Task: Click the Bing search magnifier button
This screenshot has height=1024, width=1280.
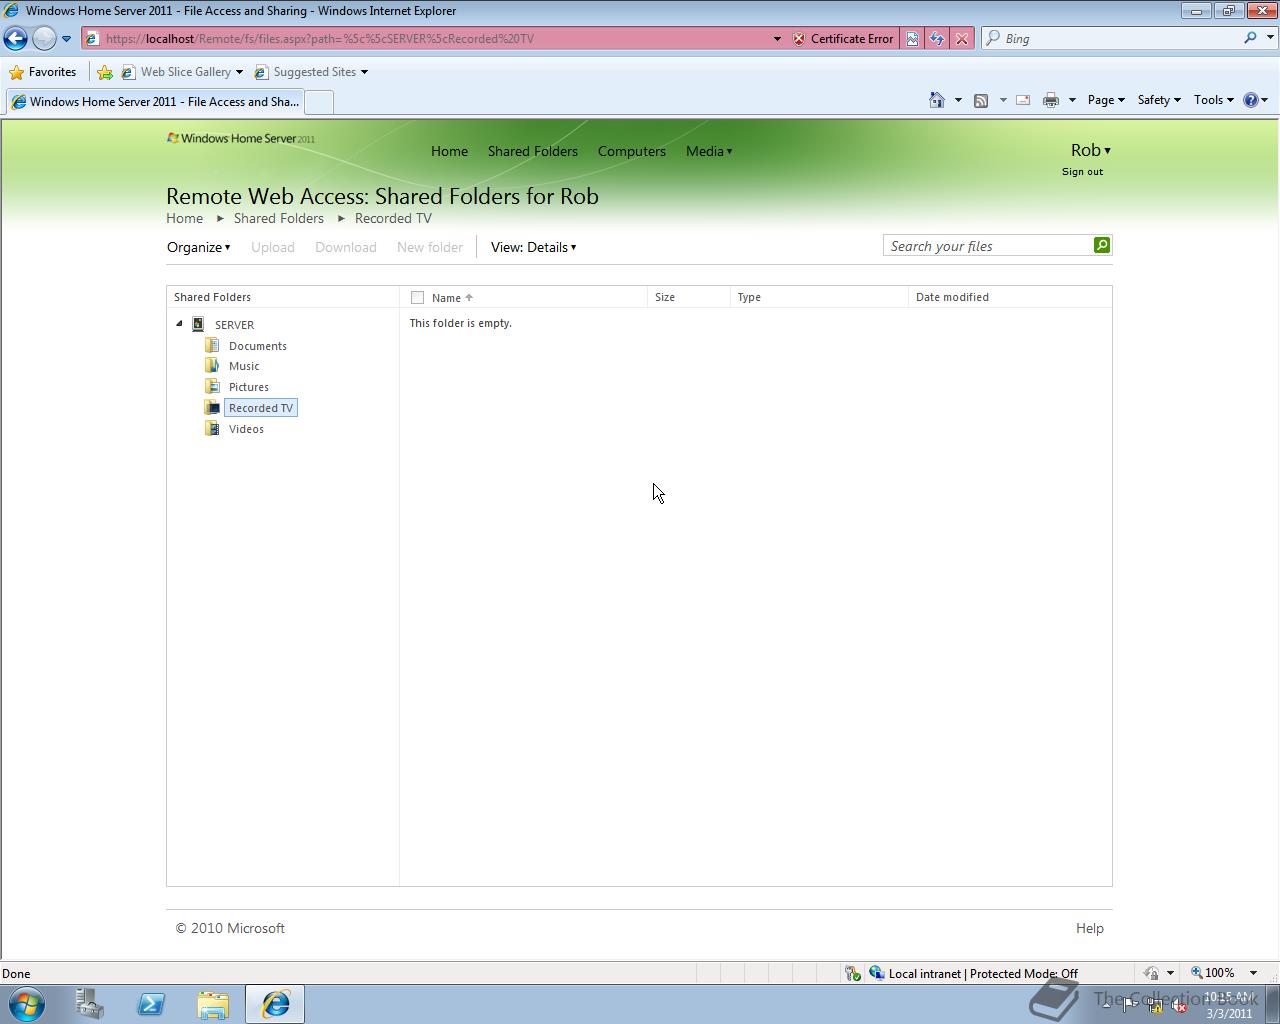Action: coord(1250,38)
